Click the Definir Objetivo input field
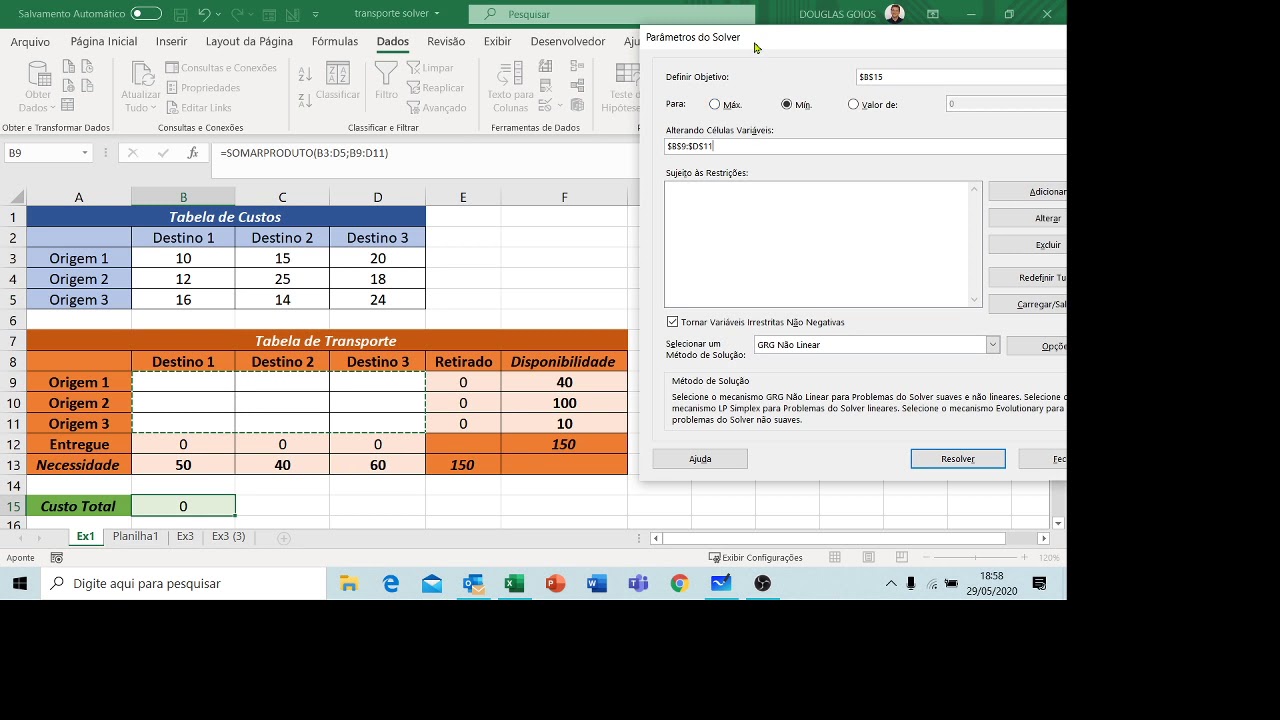The width and height of the screenshot is (1280, 720). coord(961,77)
